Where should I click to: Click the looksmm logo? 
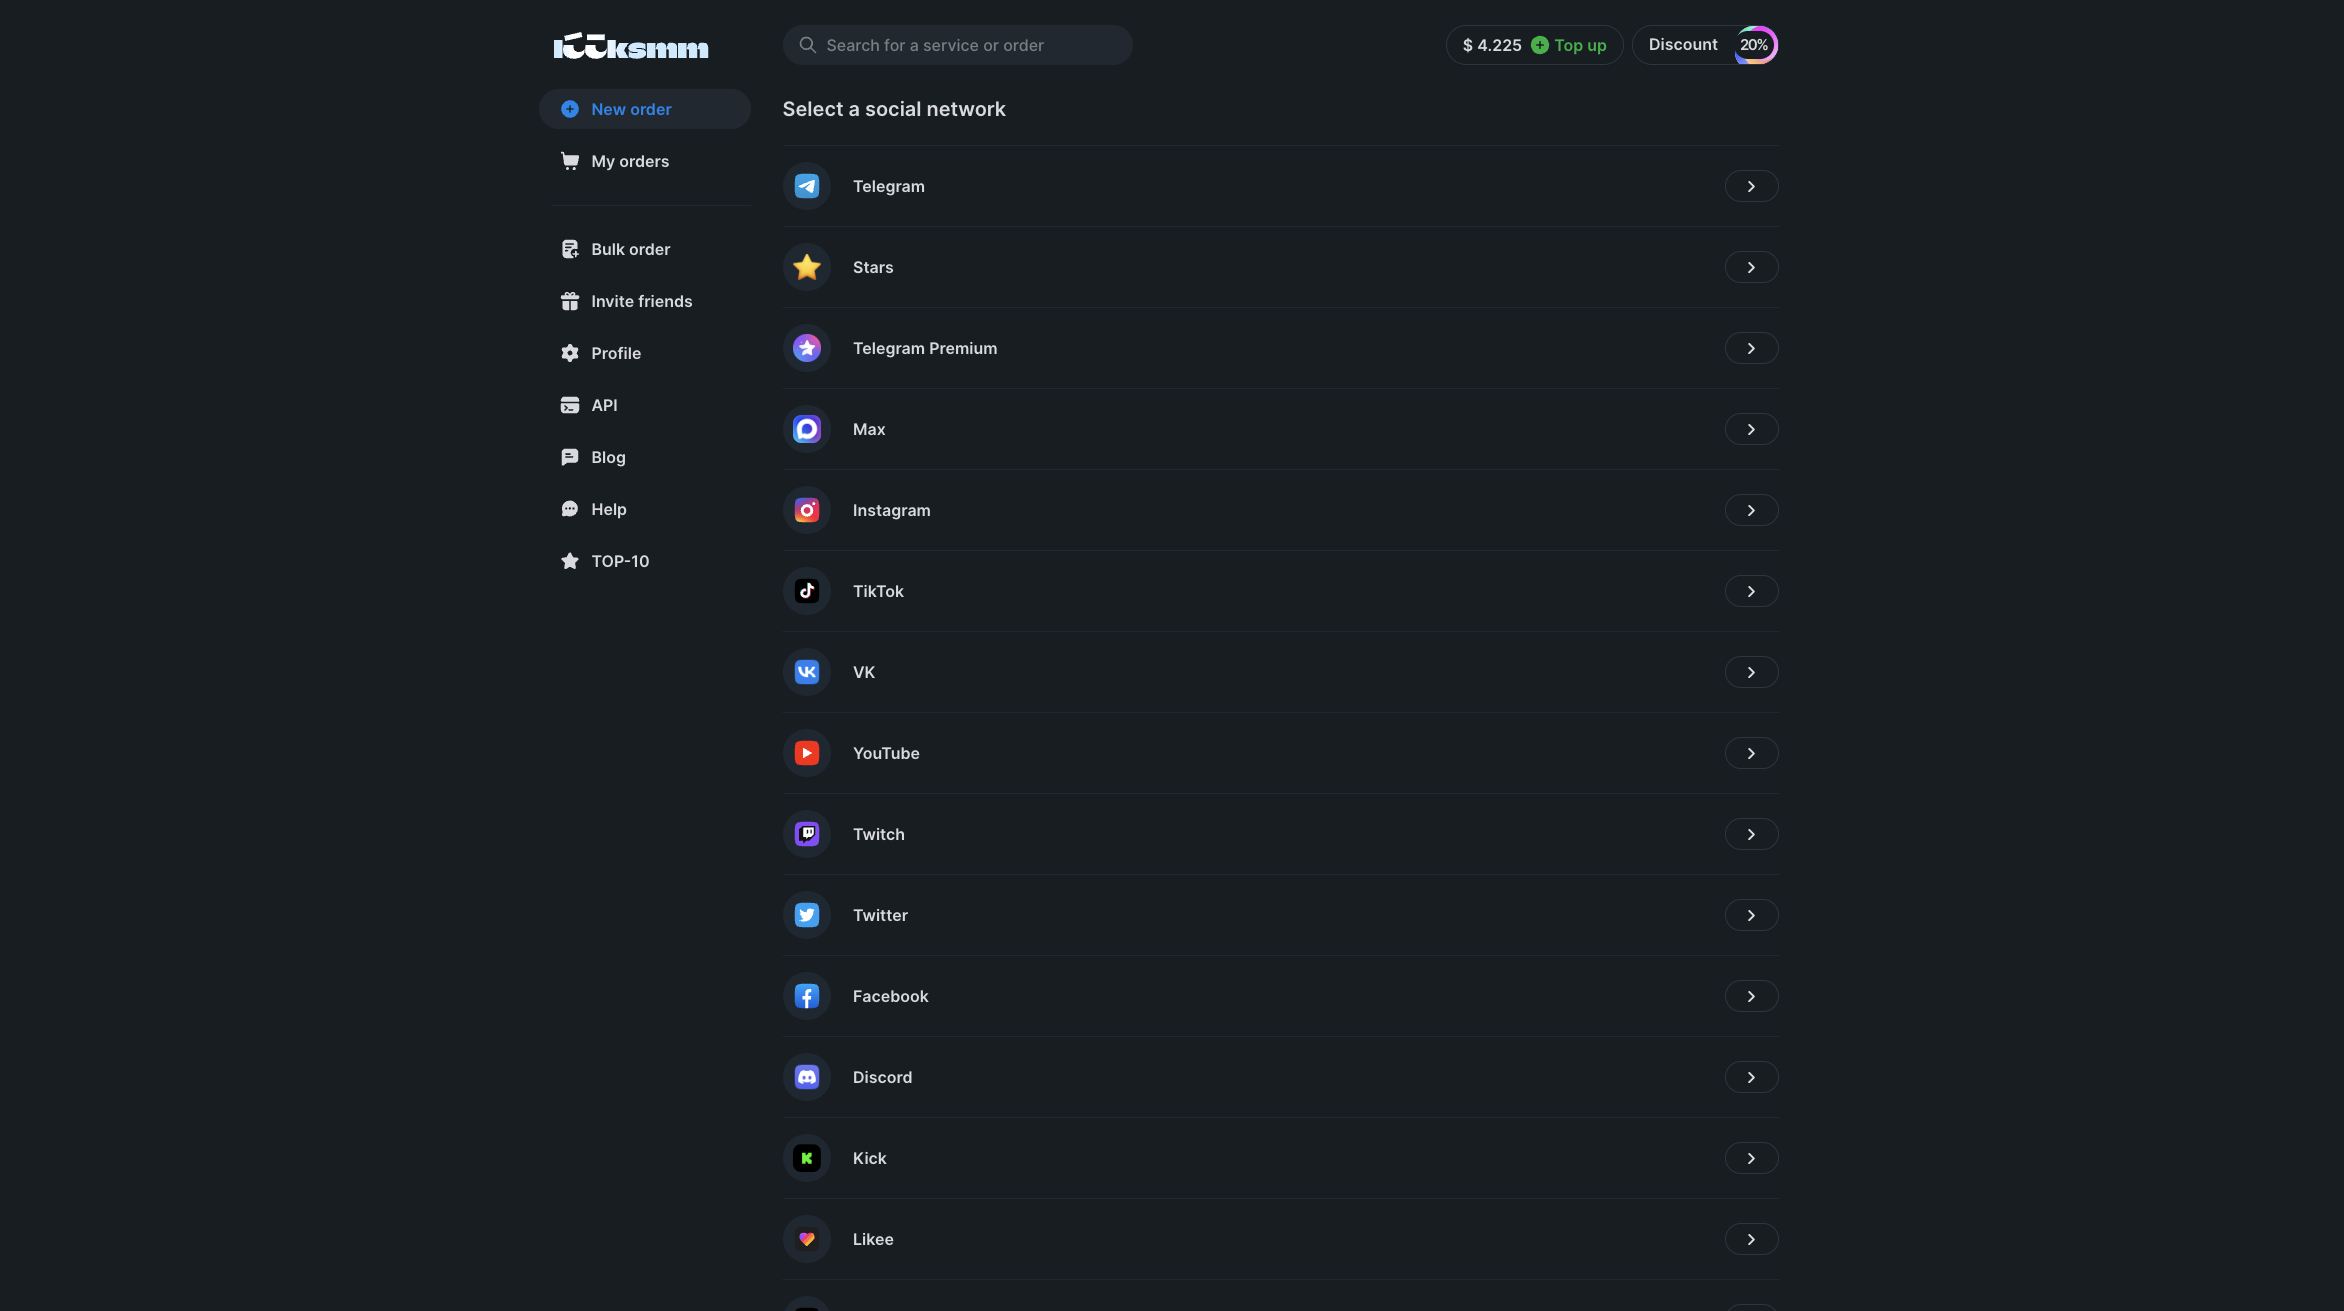pyautogui.click(x=631, y=46)
